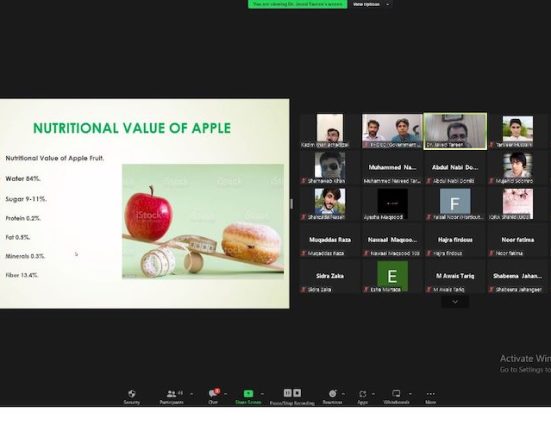Select the Shehzada Hasan participant tile
This screenshot has width=551, height=431.
(330, 204)
